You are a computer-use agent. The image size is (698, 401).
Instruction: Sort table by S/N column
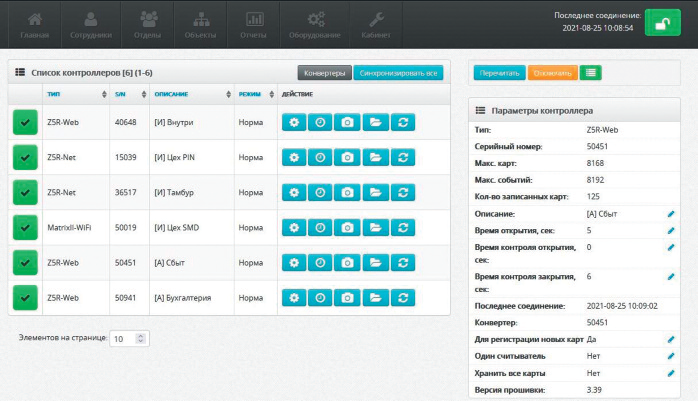pos(130,94)
